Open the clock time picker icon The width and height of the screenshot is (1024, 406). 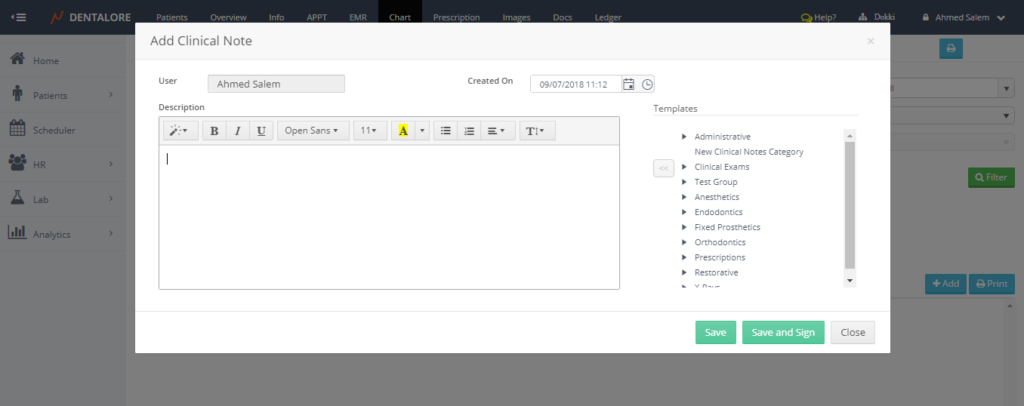click(x=647, y=85)
